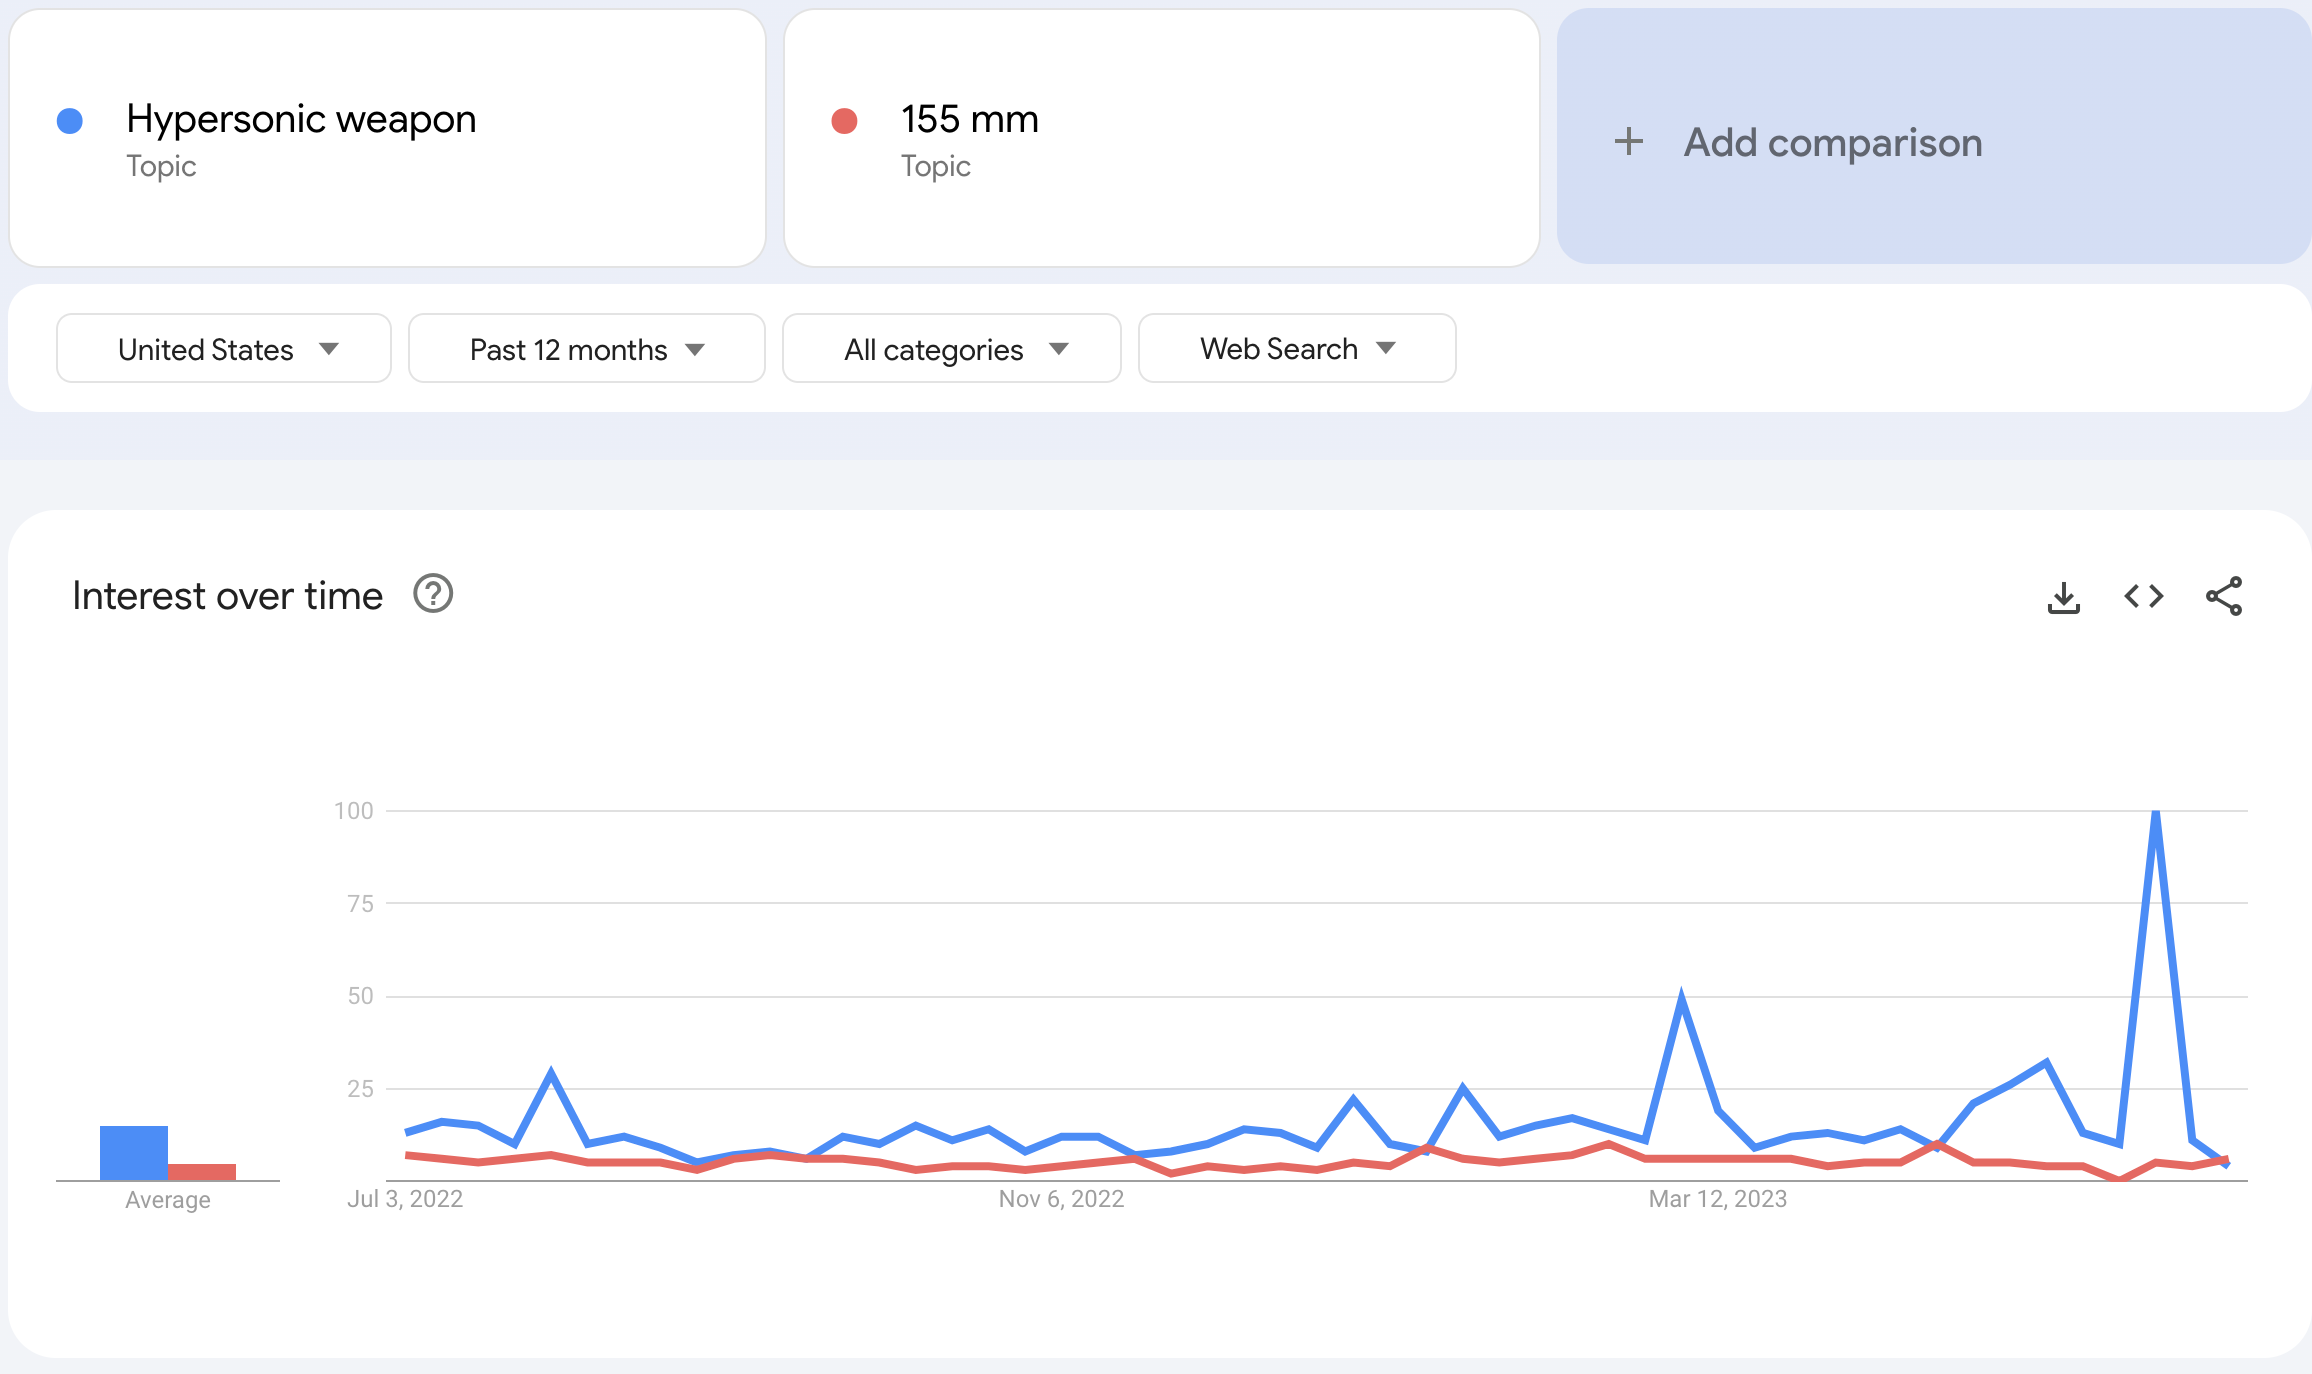
Task: Expand the Past 12 months time range
Action: [x=586, y=349]
